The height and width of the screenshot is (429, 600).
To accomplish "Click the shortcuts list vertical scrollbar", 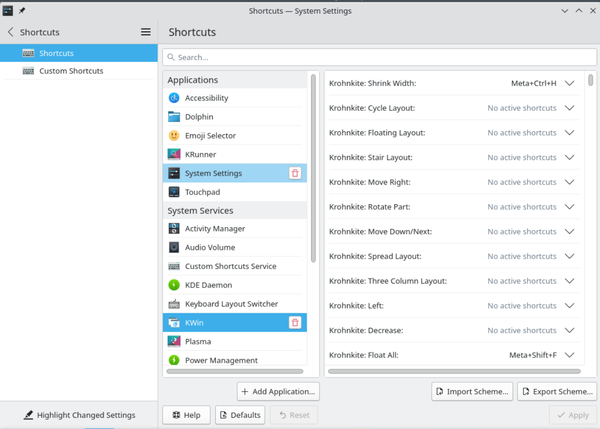I will (590, 80).
